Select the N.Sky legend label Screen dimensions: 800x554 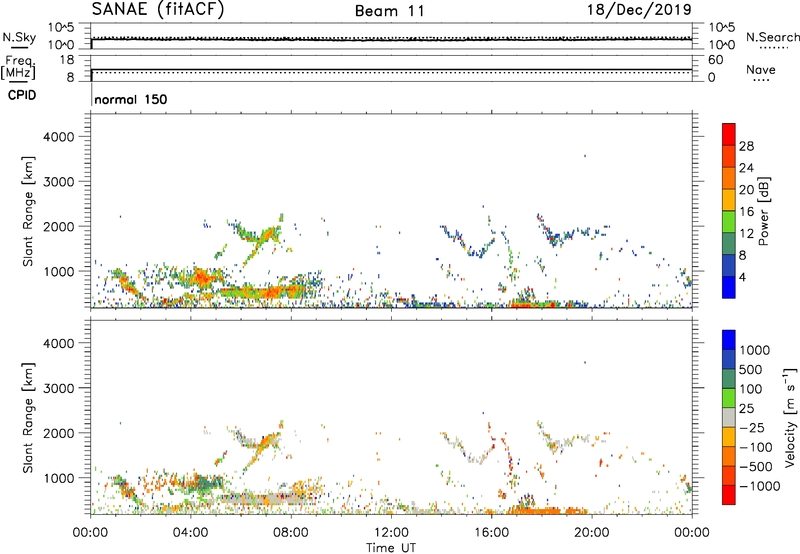tap(19, 37)
